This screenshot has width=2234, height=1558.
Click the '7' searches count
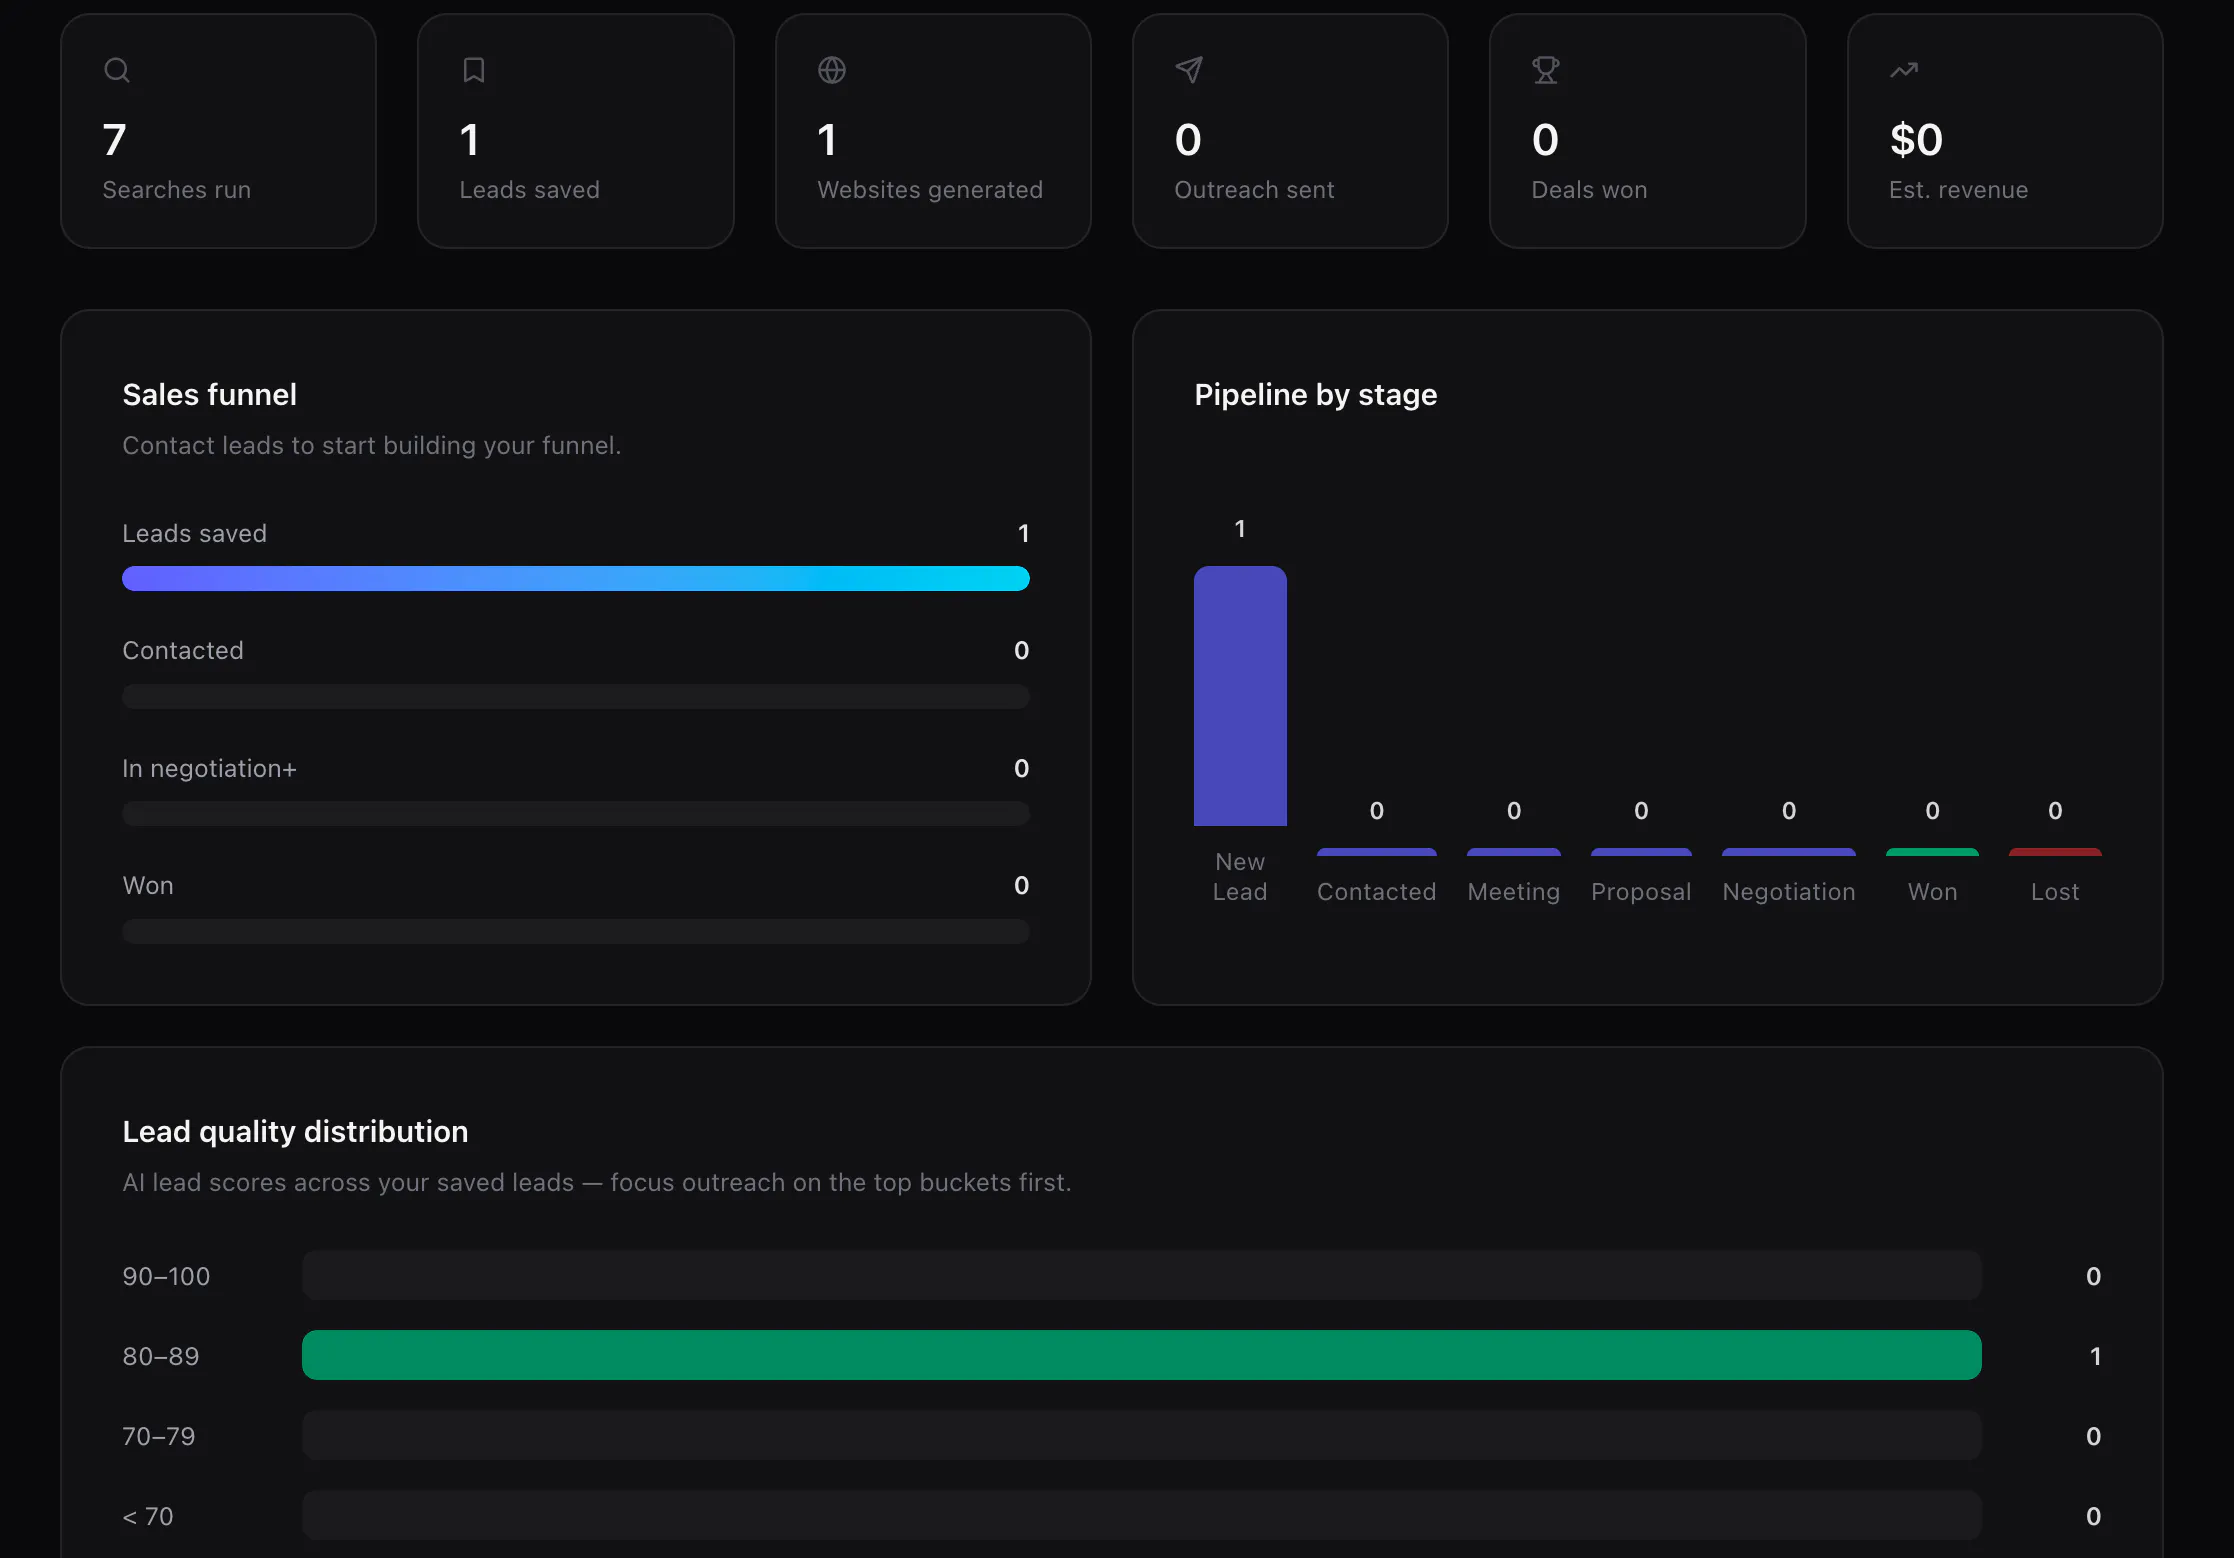(114, 140)
